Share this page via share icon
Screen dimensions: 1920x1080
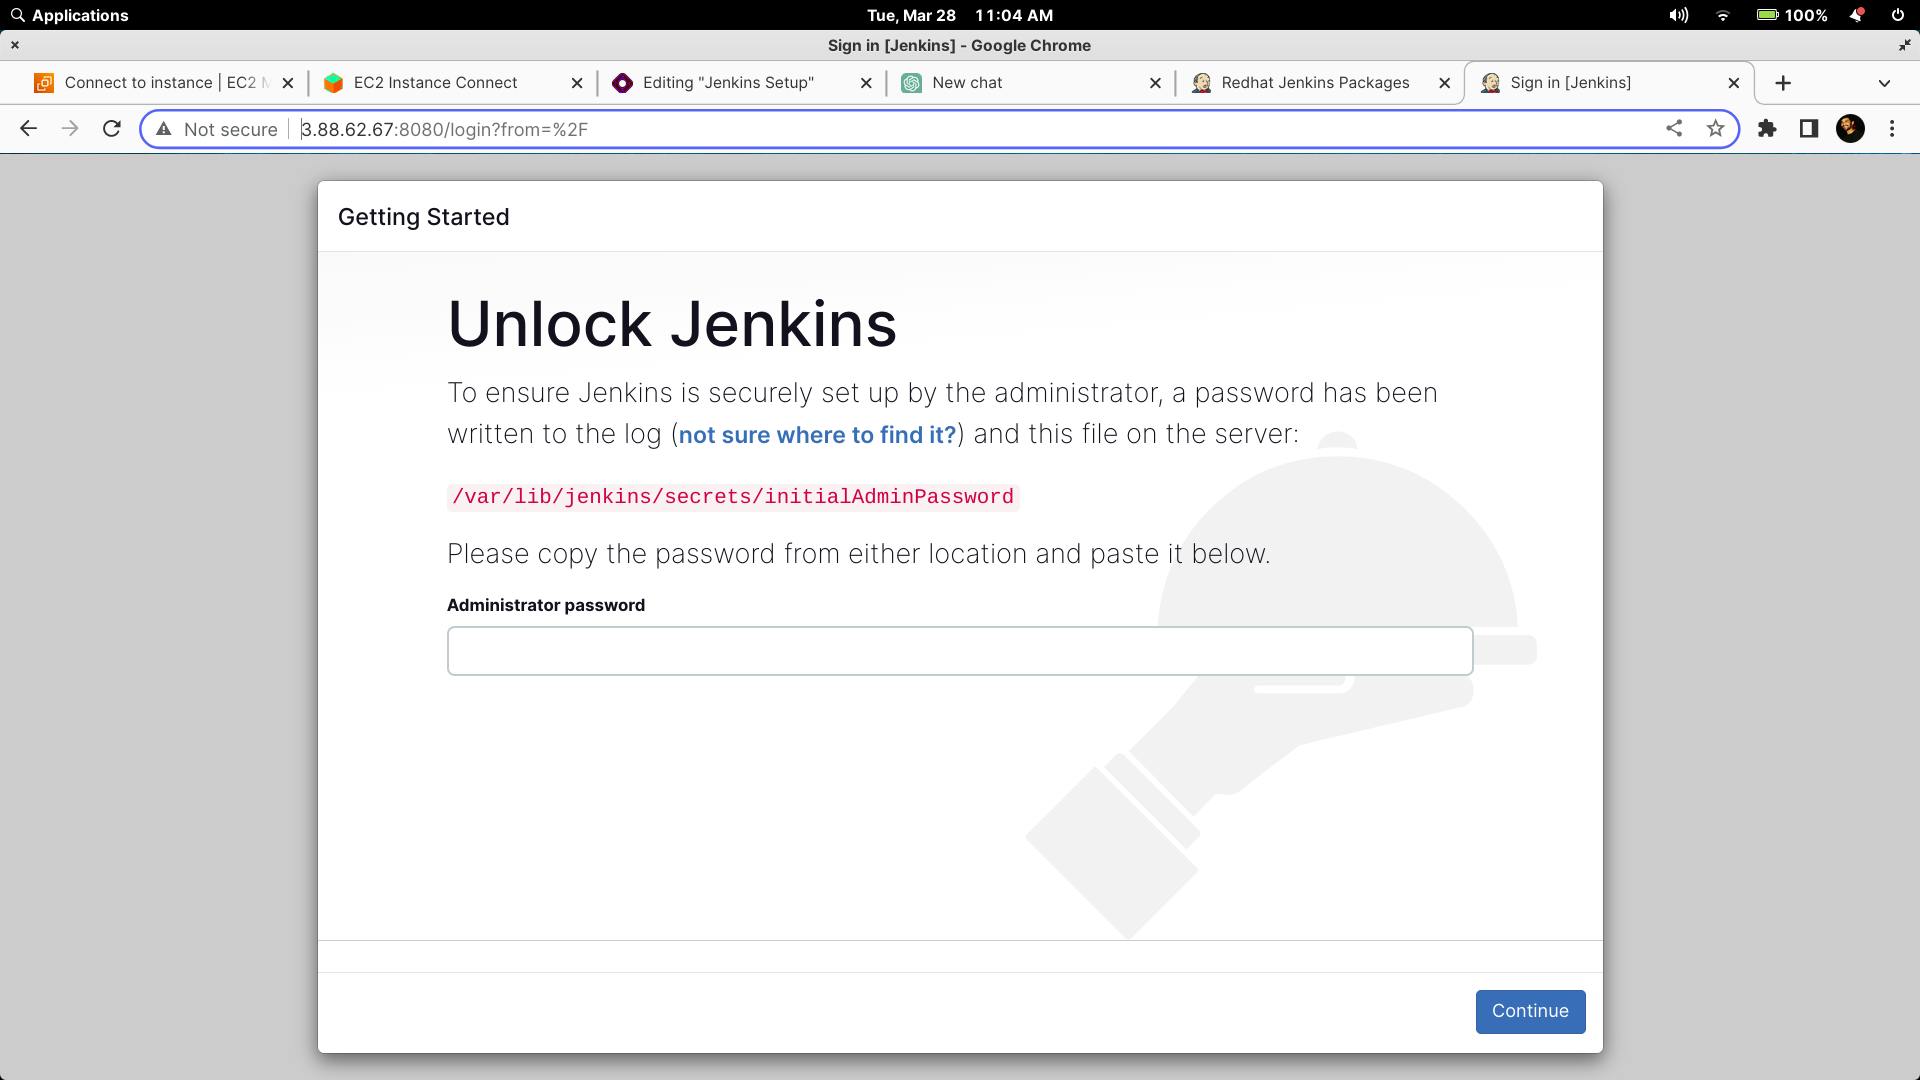1674,129
